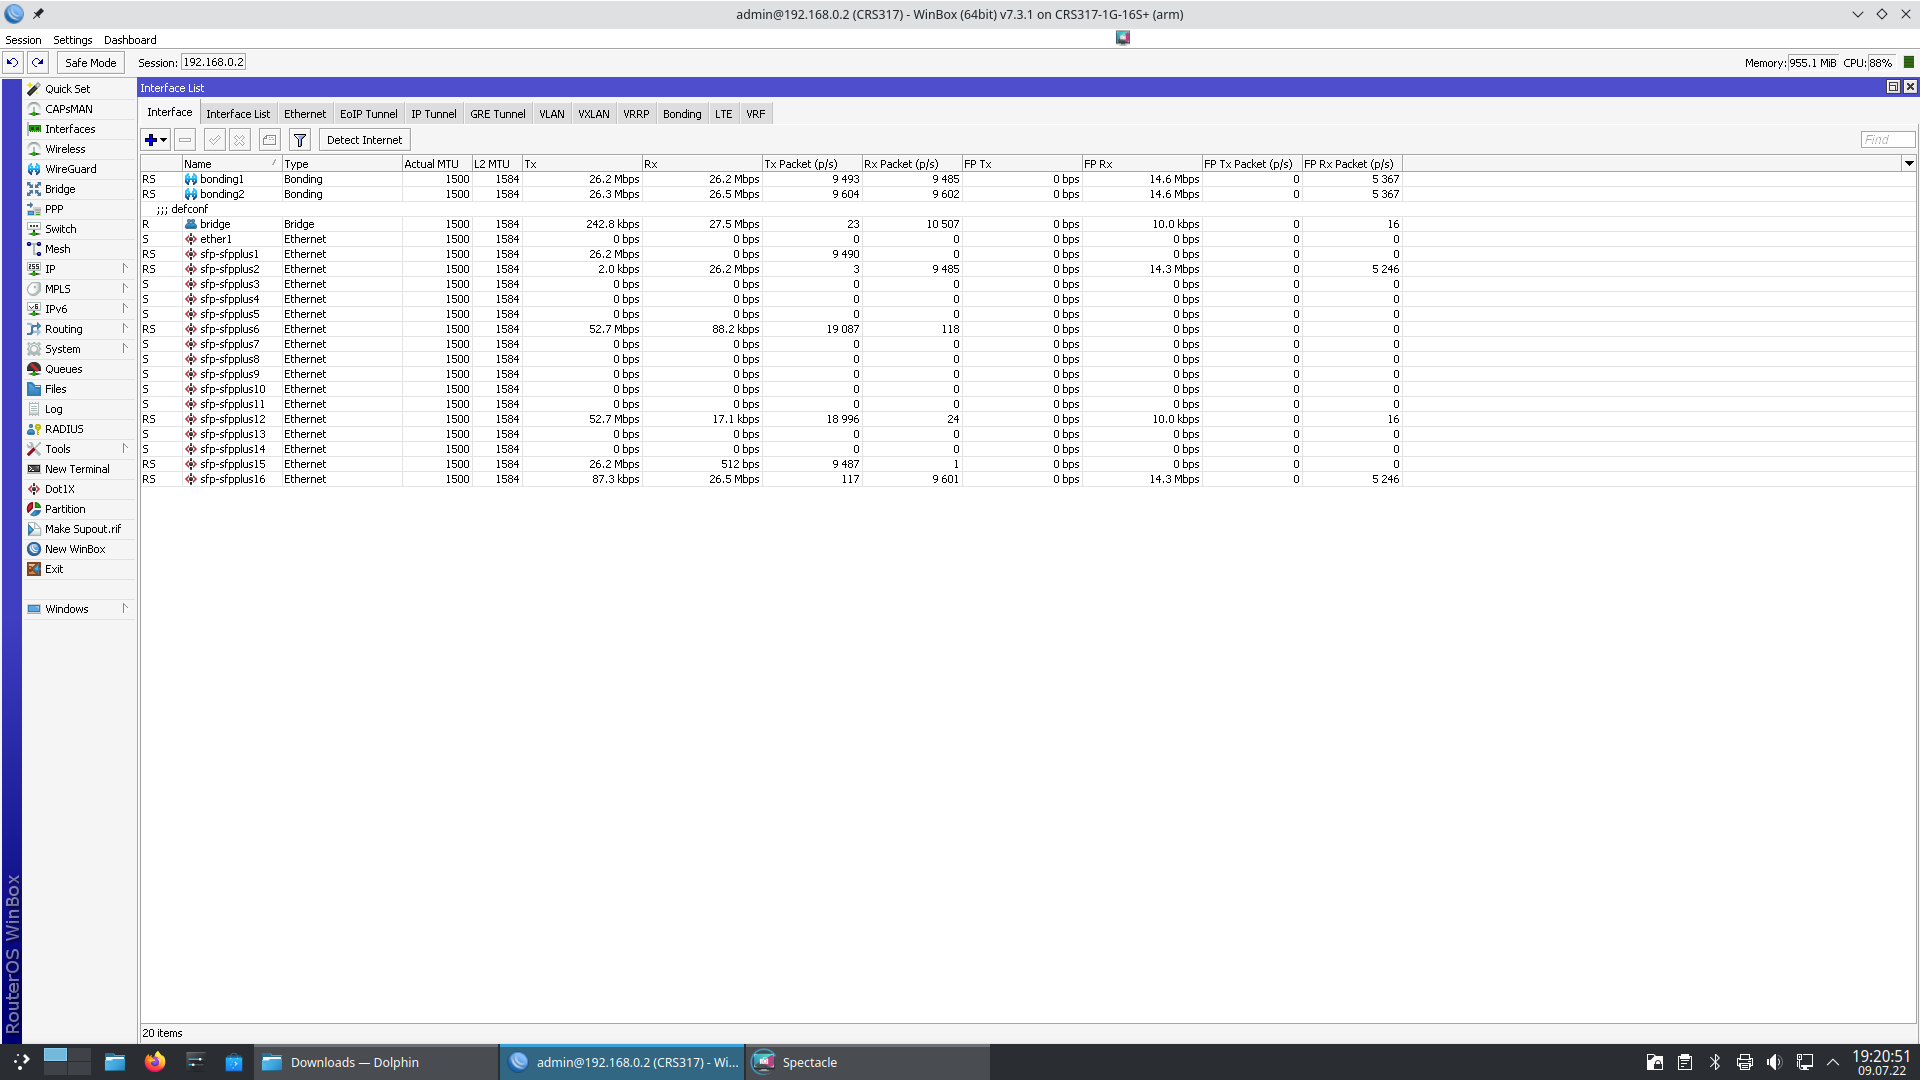The width and height of the screenshot is (1920, 1080).
Task: Click the comment icon in the toolbar
Action: 269,140
